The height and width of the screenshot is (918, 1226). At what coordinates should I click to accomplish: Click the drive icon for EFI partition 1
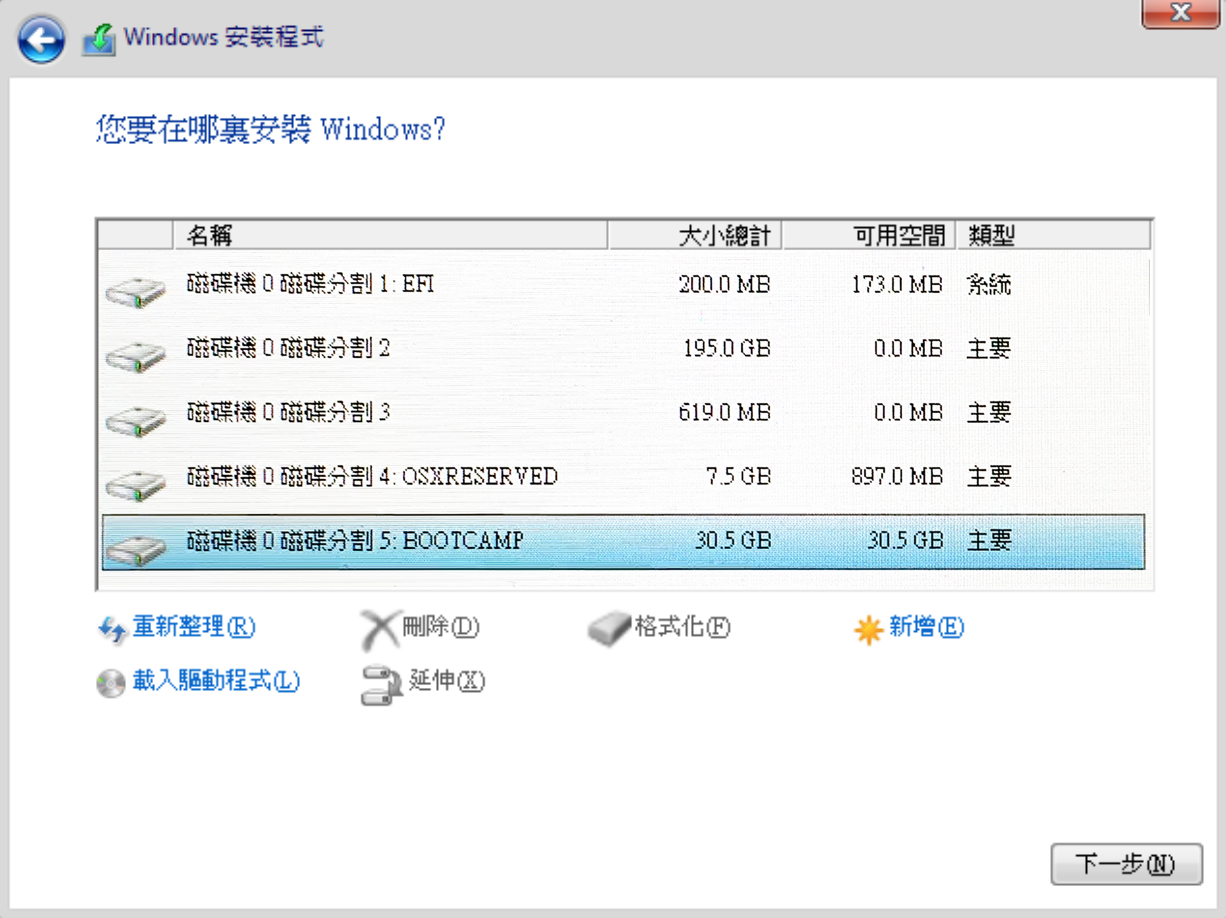pos(134,292)
